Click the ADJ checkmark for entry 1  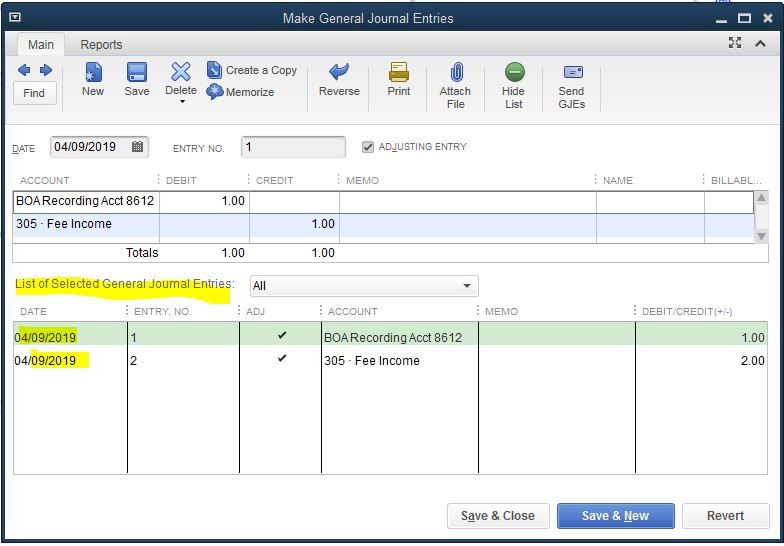pos(282,335)
